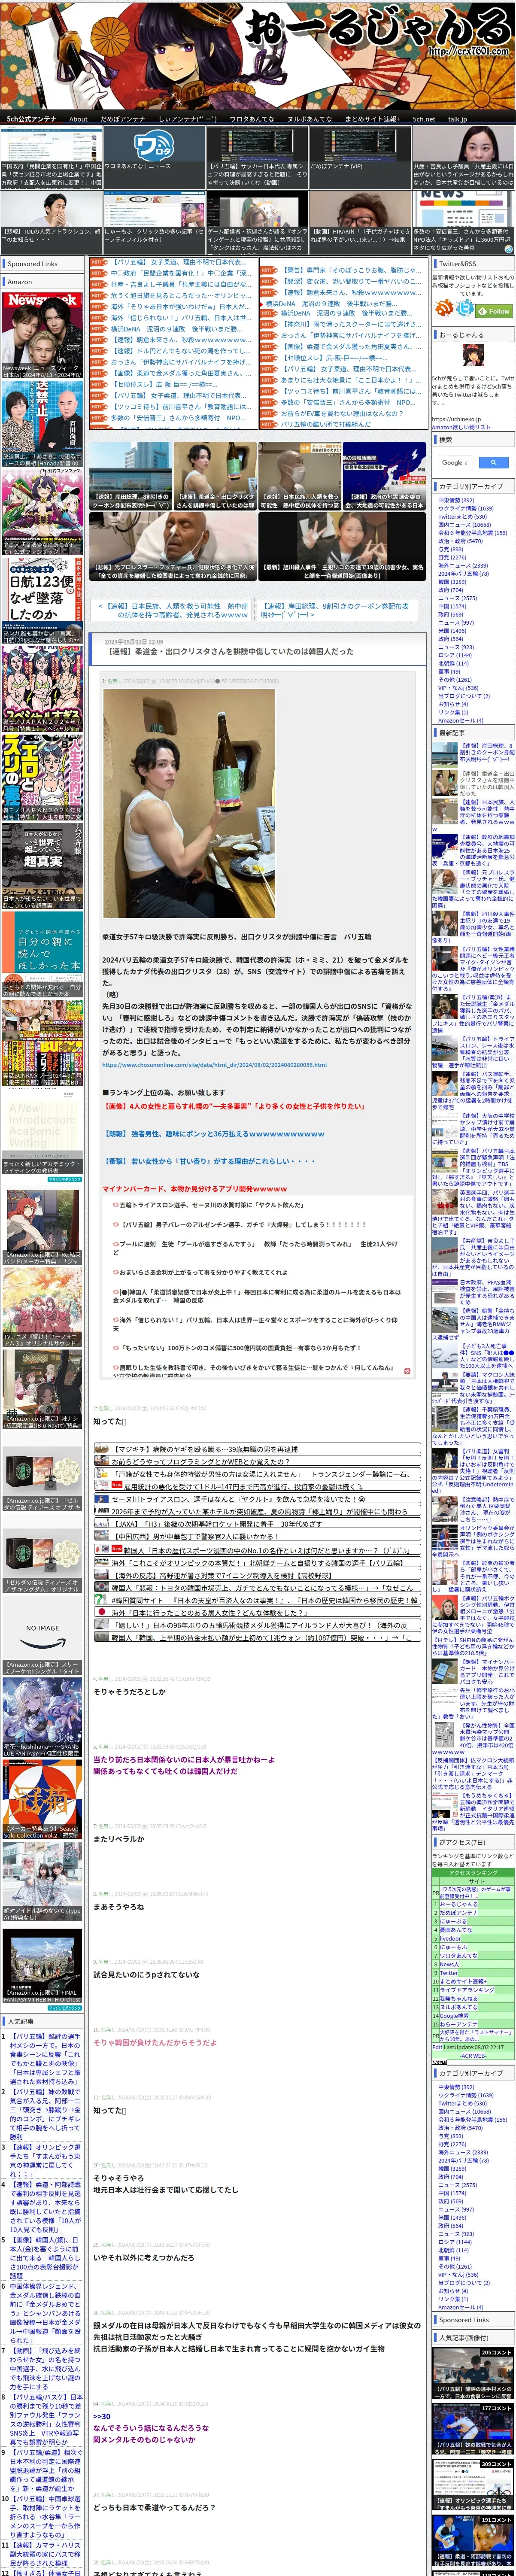Image resolution: width=516 pixels, height=2576 pixels.
Task: Open the Amazonセール (4) category
Action: click(x=460, y=720)
